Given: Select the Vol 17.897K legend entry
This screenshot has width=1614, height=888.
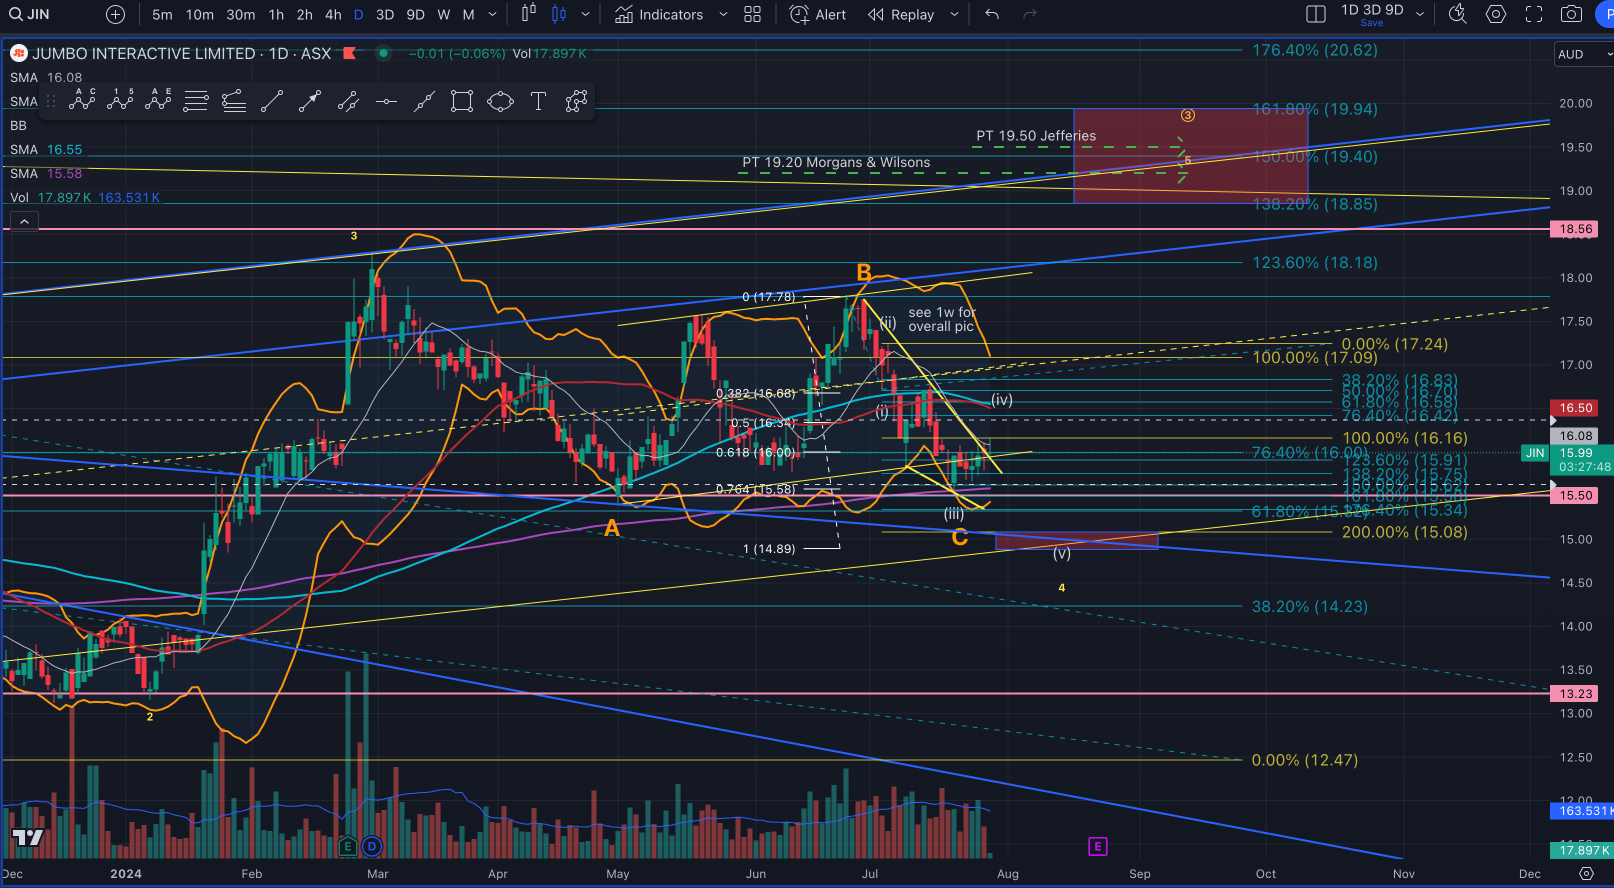Looking at the screenshot, I should (85, 197).
